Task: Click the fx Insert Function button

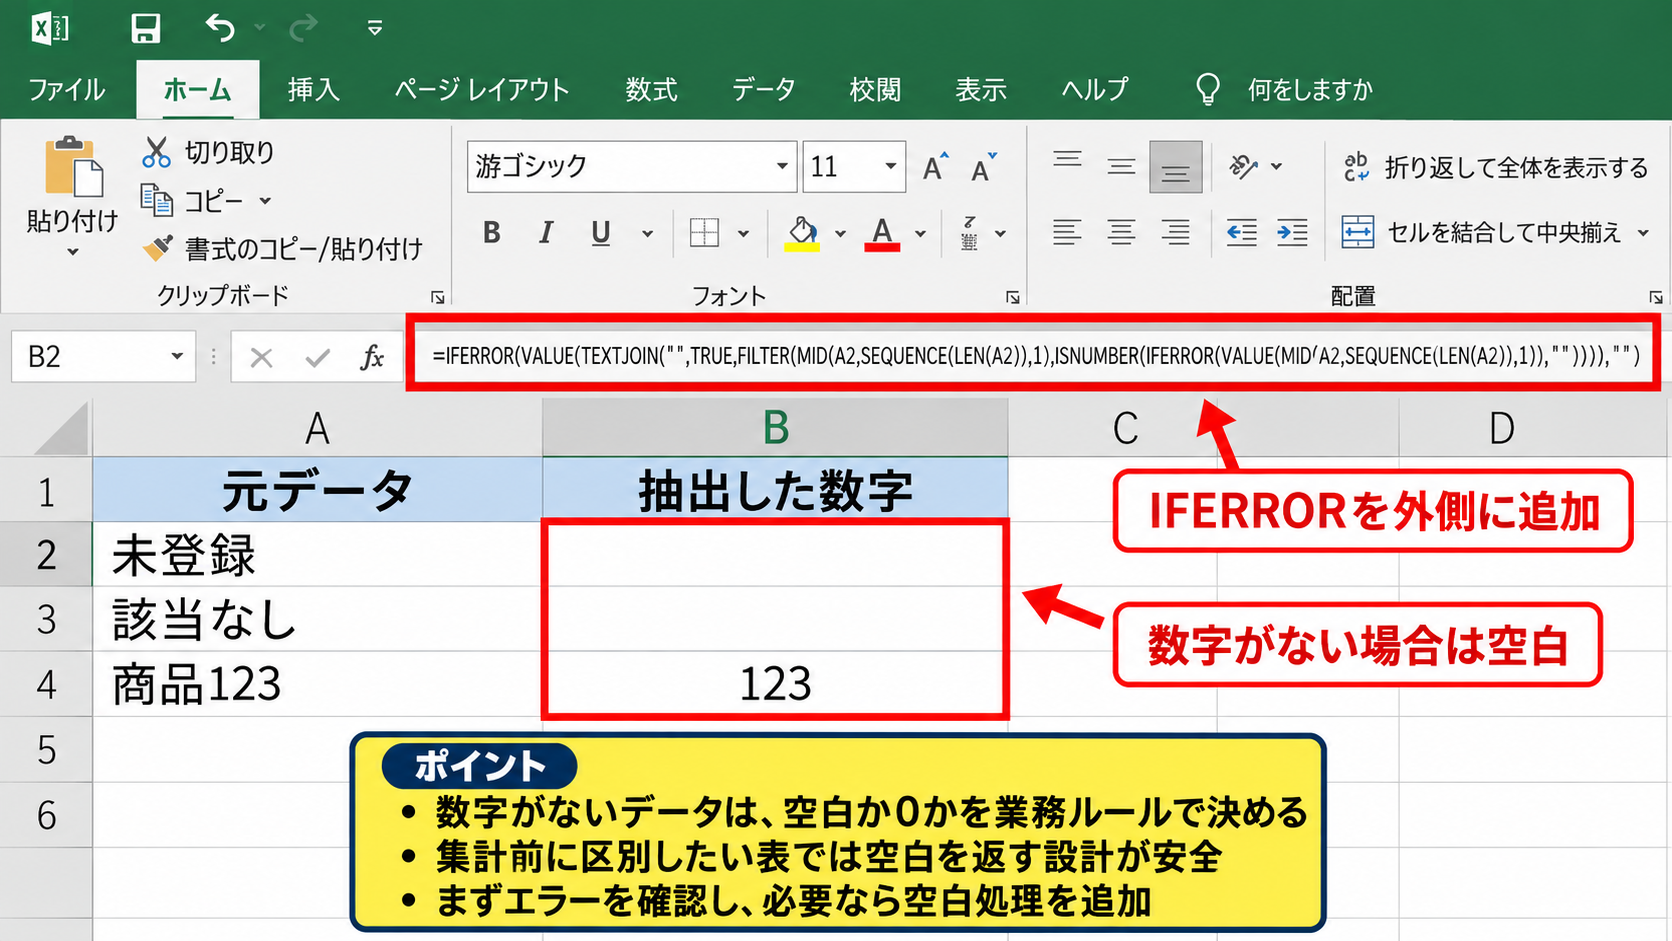Action: click(x=372, y=357)
